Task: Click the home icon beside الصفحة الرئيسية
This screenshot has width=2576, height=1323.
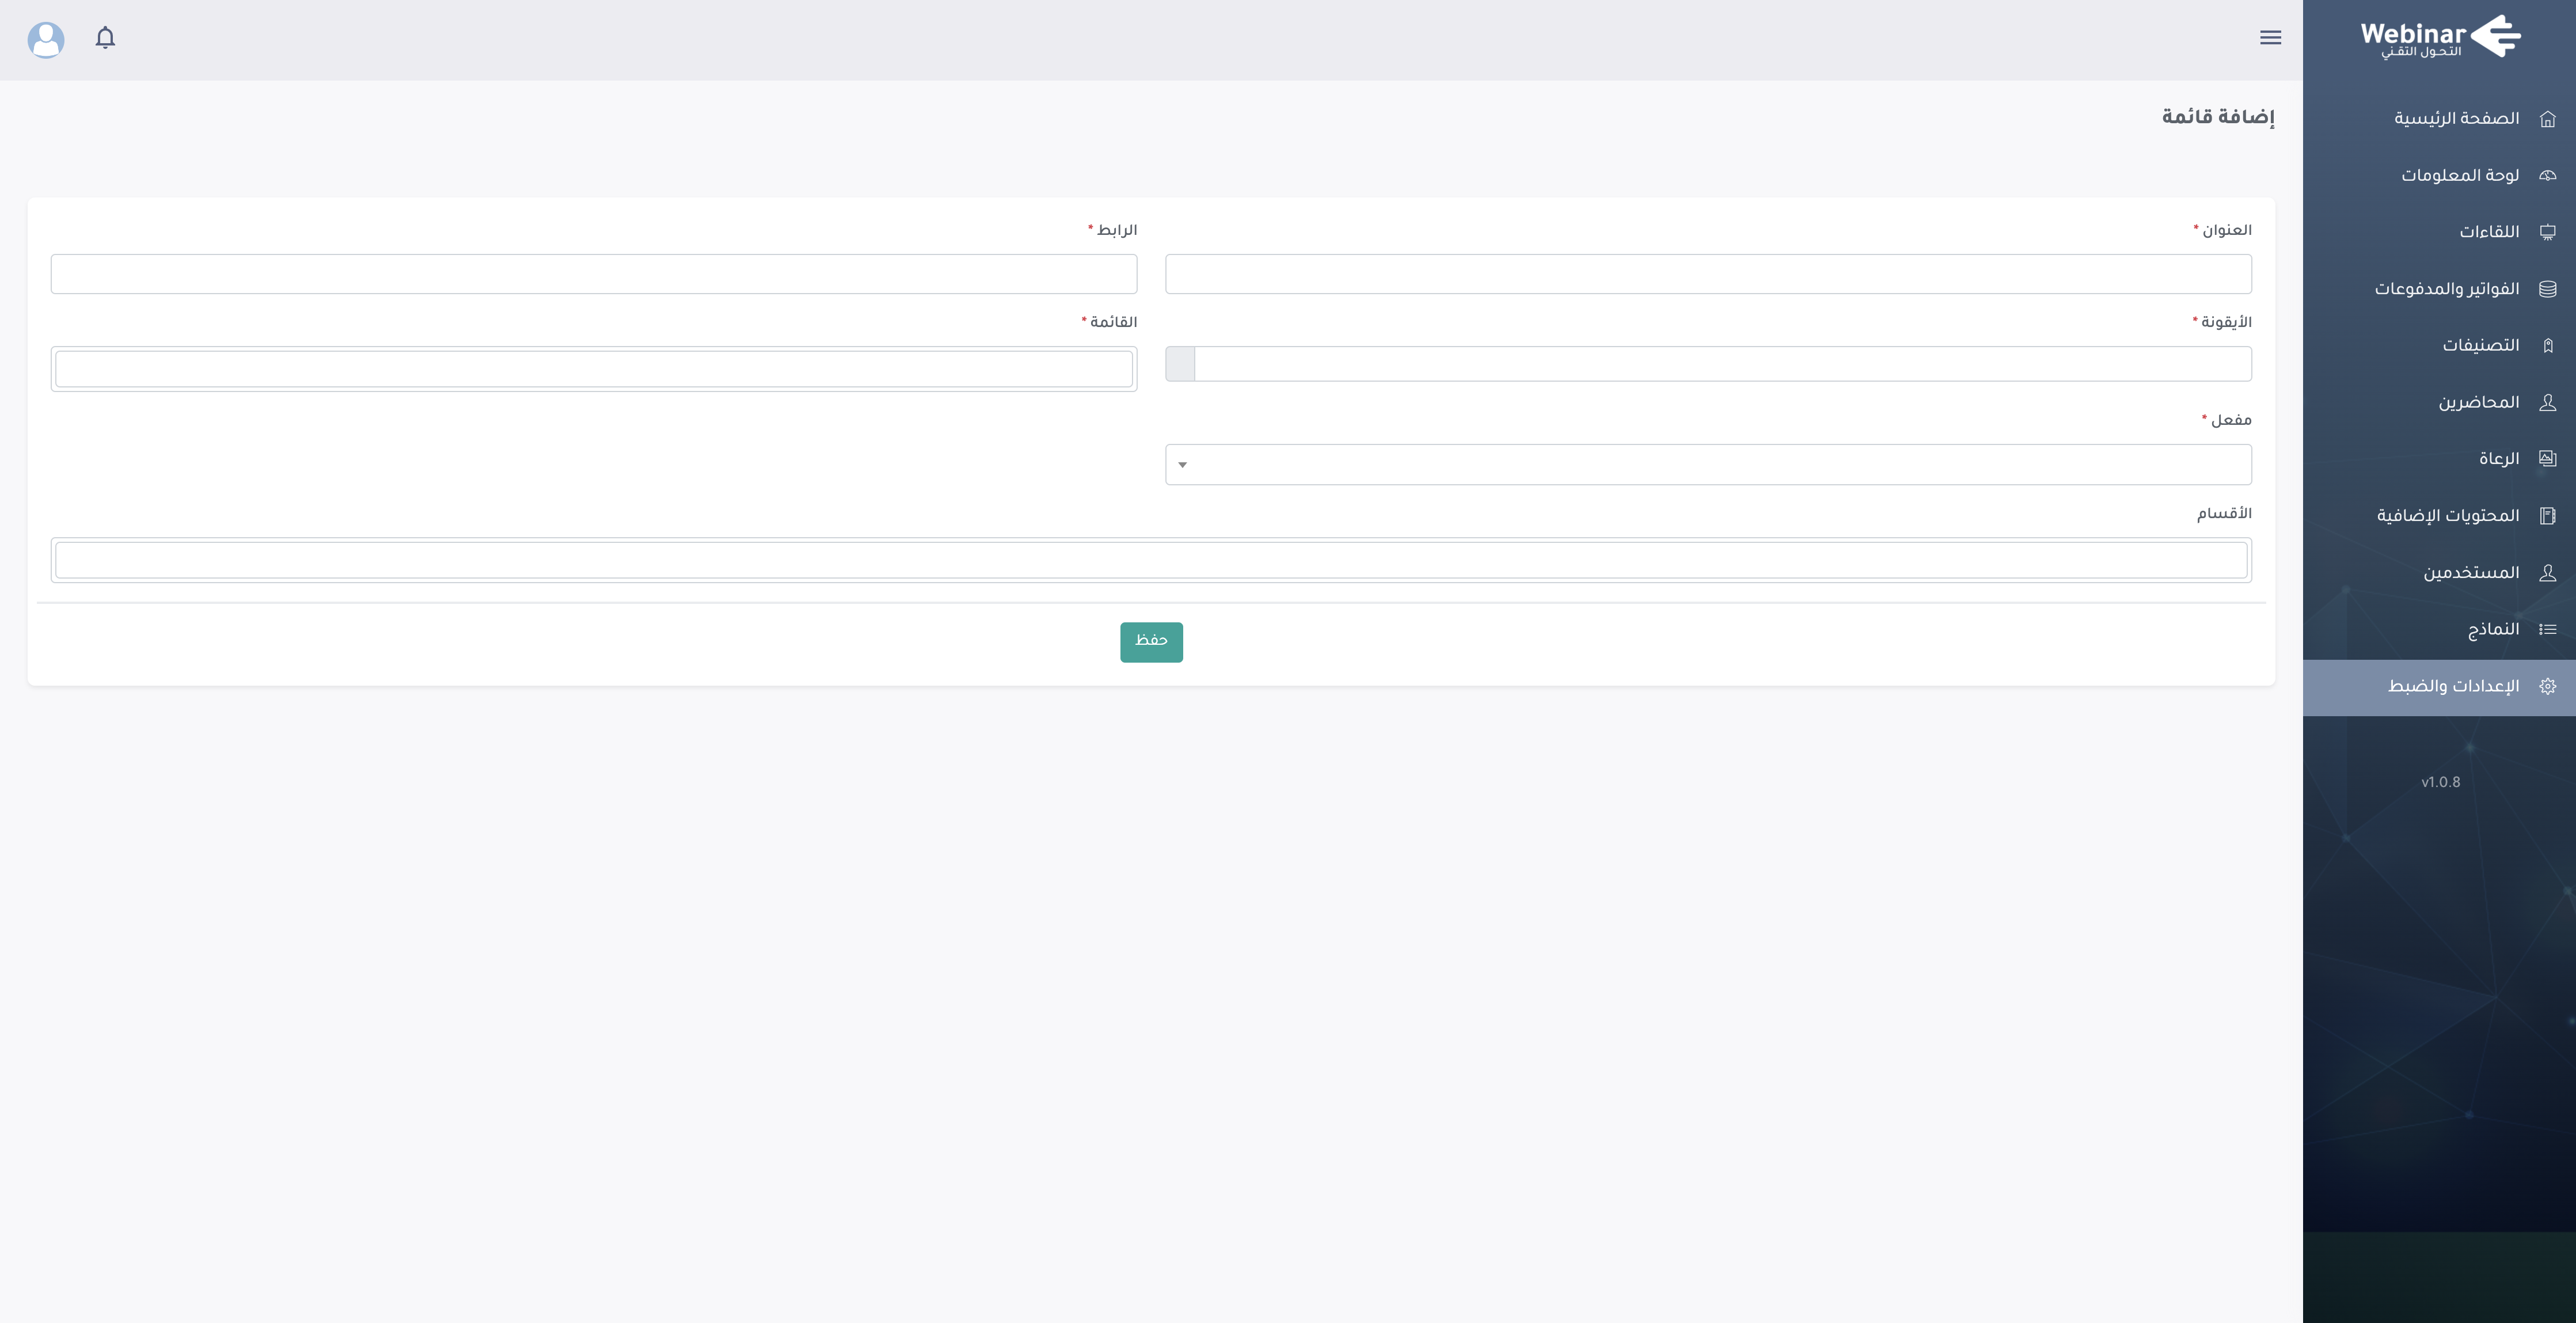Action: (x=2547, y=119)
